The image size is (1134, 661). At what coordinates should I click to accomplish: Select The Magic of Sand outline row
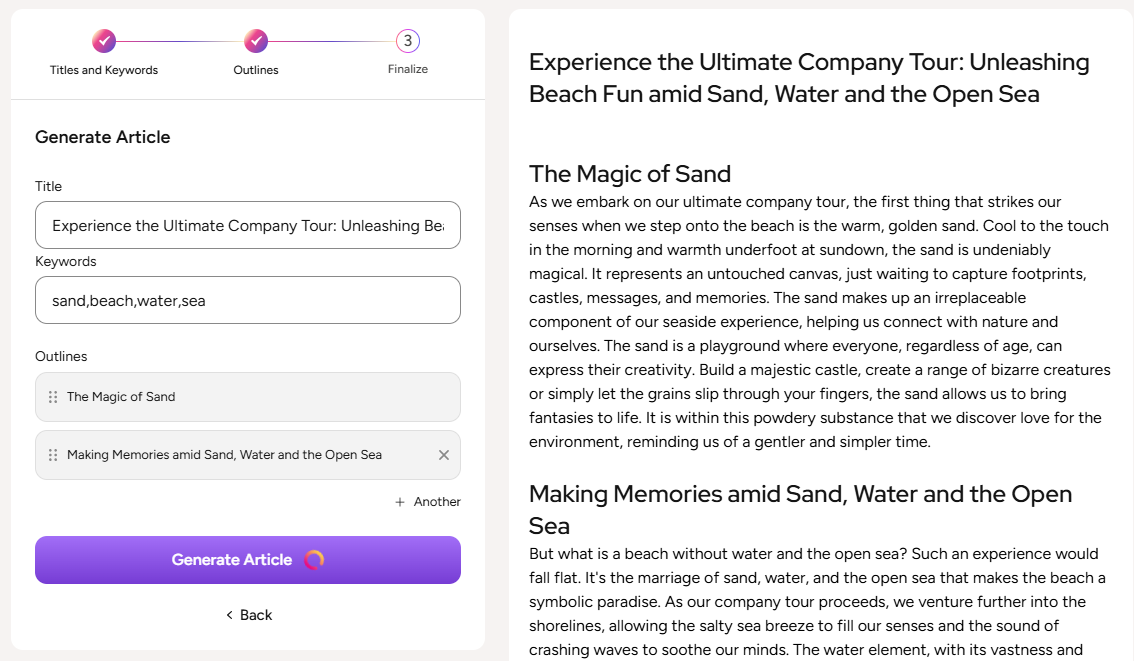click(248, 397)
